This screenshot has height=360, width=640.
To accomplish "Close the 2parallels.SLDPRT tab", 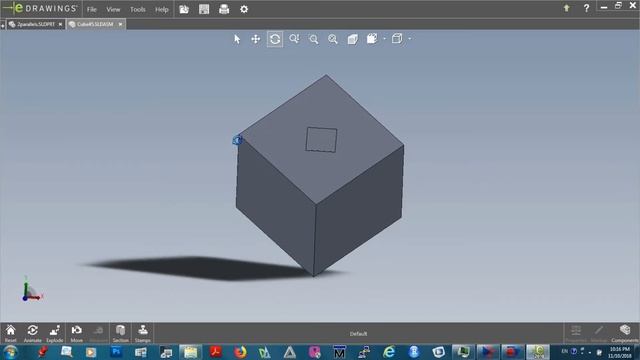I will [60, 24].
